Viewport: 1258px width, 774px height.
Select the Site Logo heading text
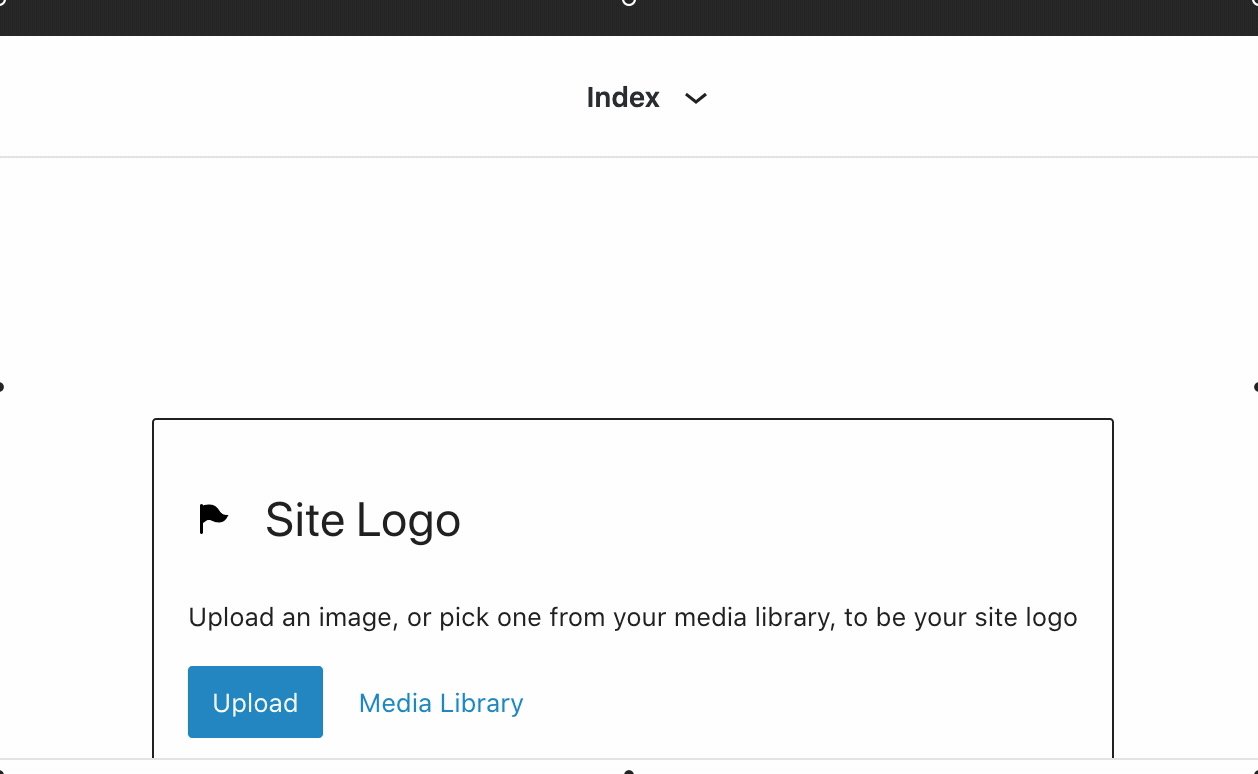[362, 520]
